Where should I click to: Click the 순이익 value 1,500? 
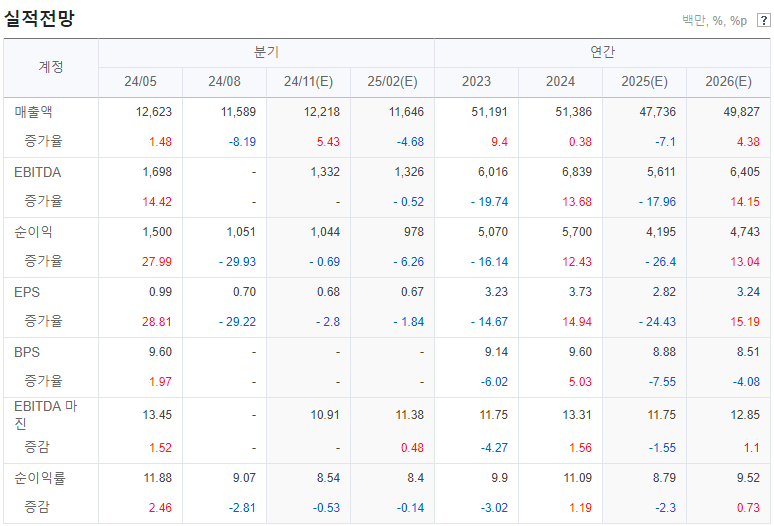click(x=157, y=232)
